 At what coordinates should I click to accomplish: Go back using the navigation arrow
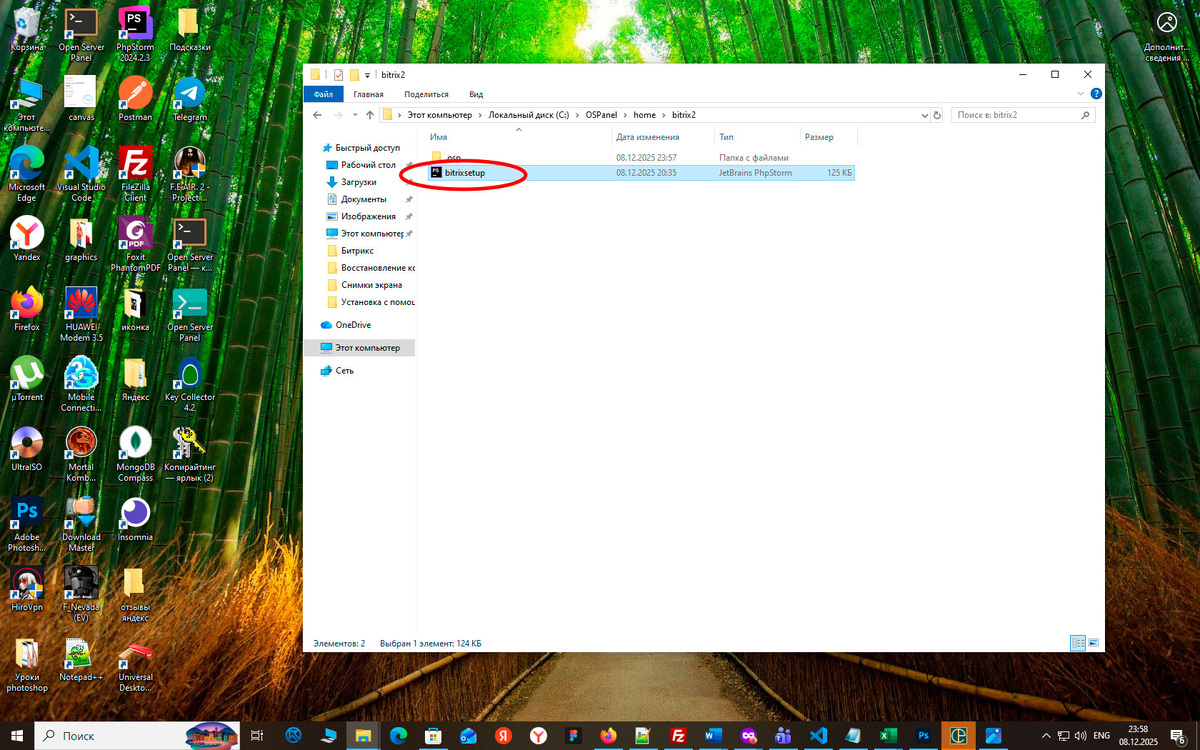point(317,115)
